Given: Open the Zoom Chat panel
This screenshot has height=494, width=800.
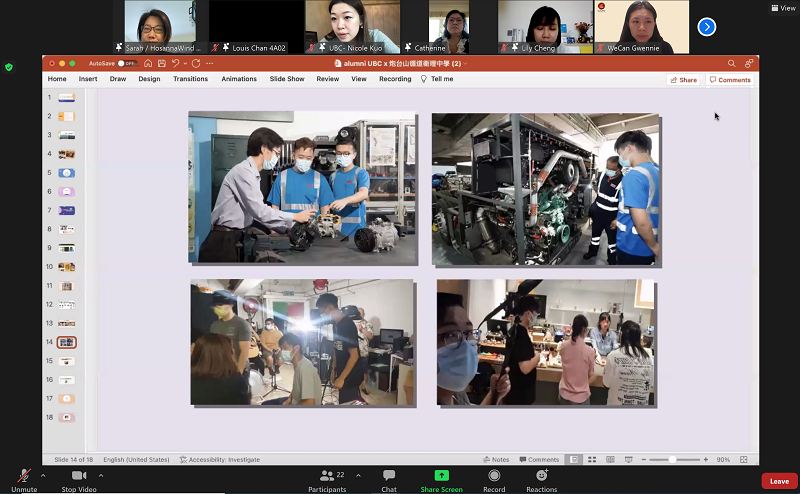Looking at the screenshot, I should click(389, 476).
